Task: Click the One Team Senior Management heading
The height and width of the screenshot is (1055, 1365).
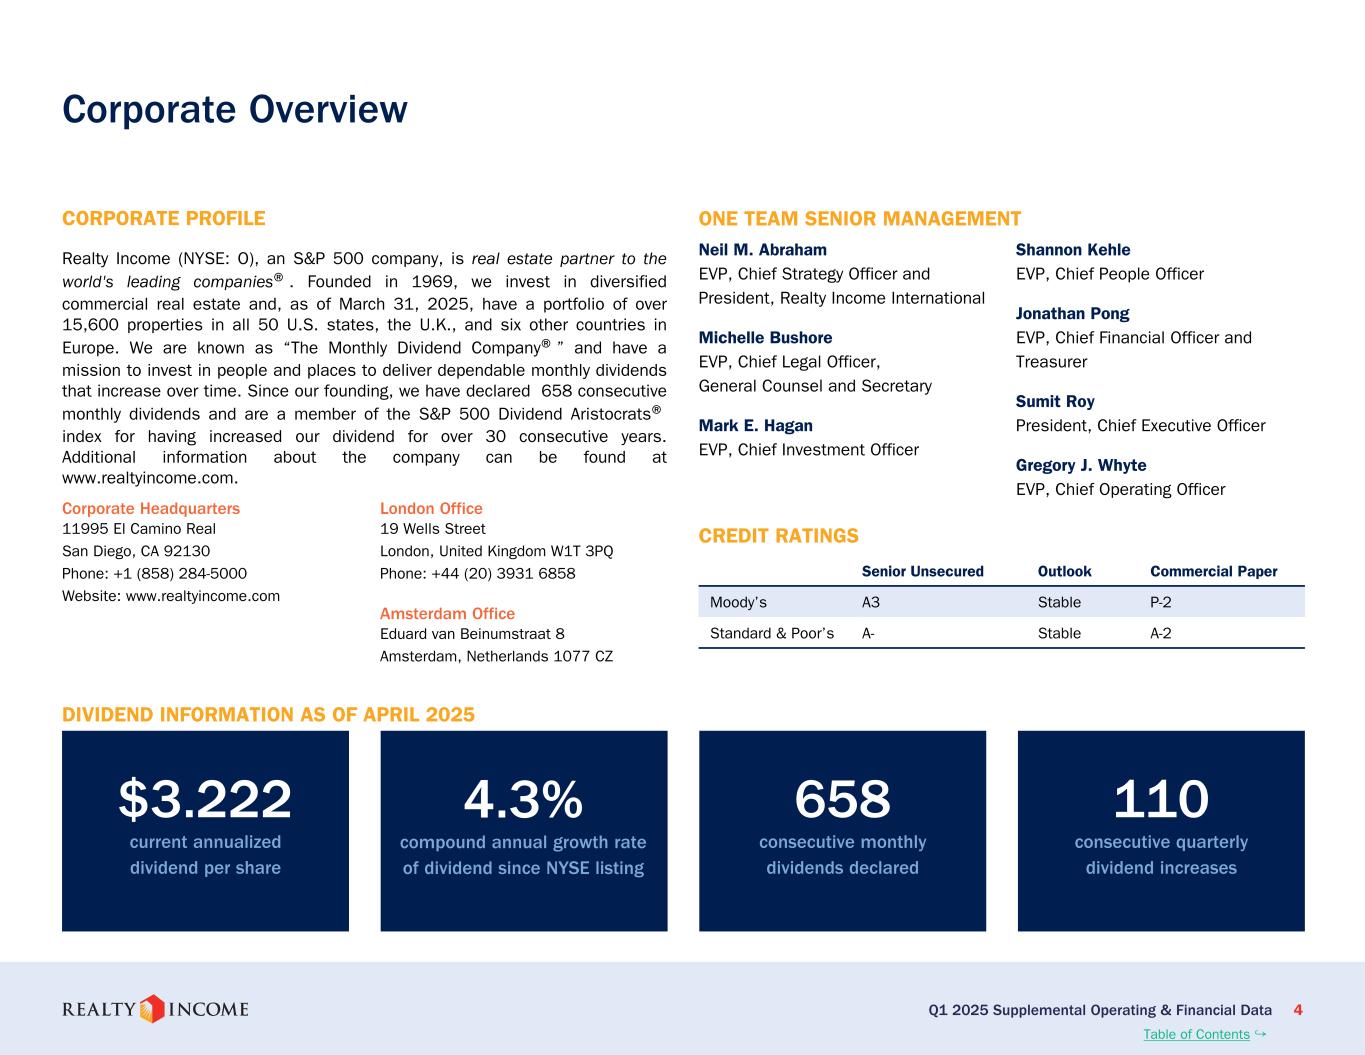Action: pyautogui.click(x=859, y=219)
